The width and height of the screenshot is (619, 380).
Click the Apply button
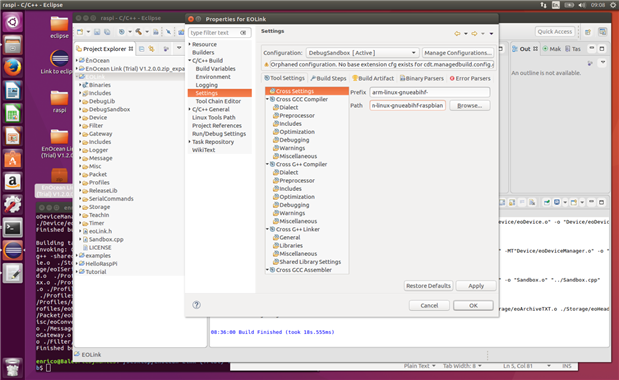476,286
